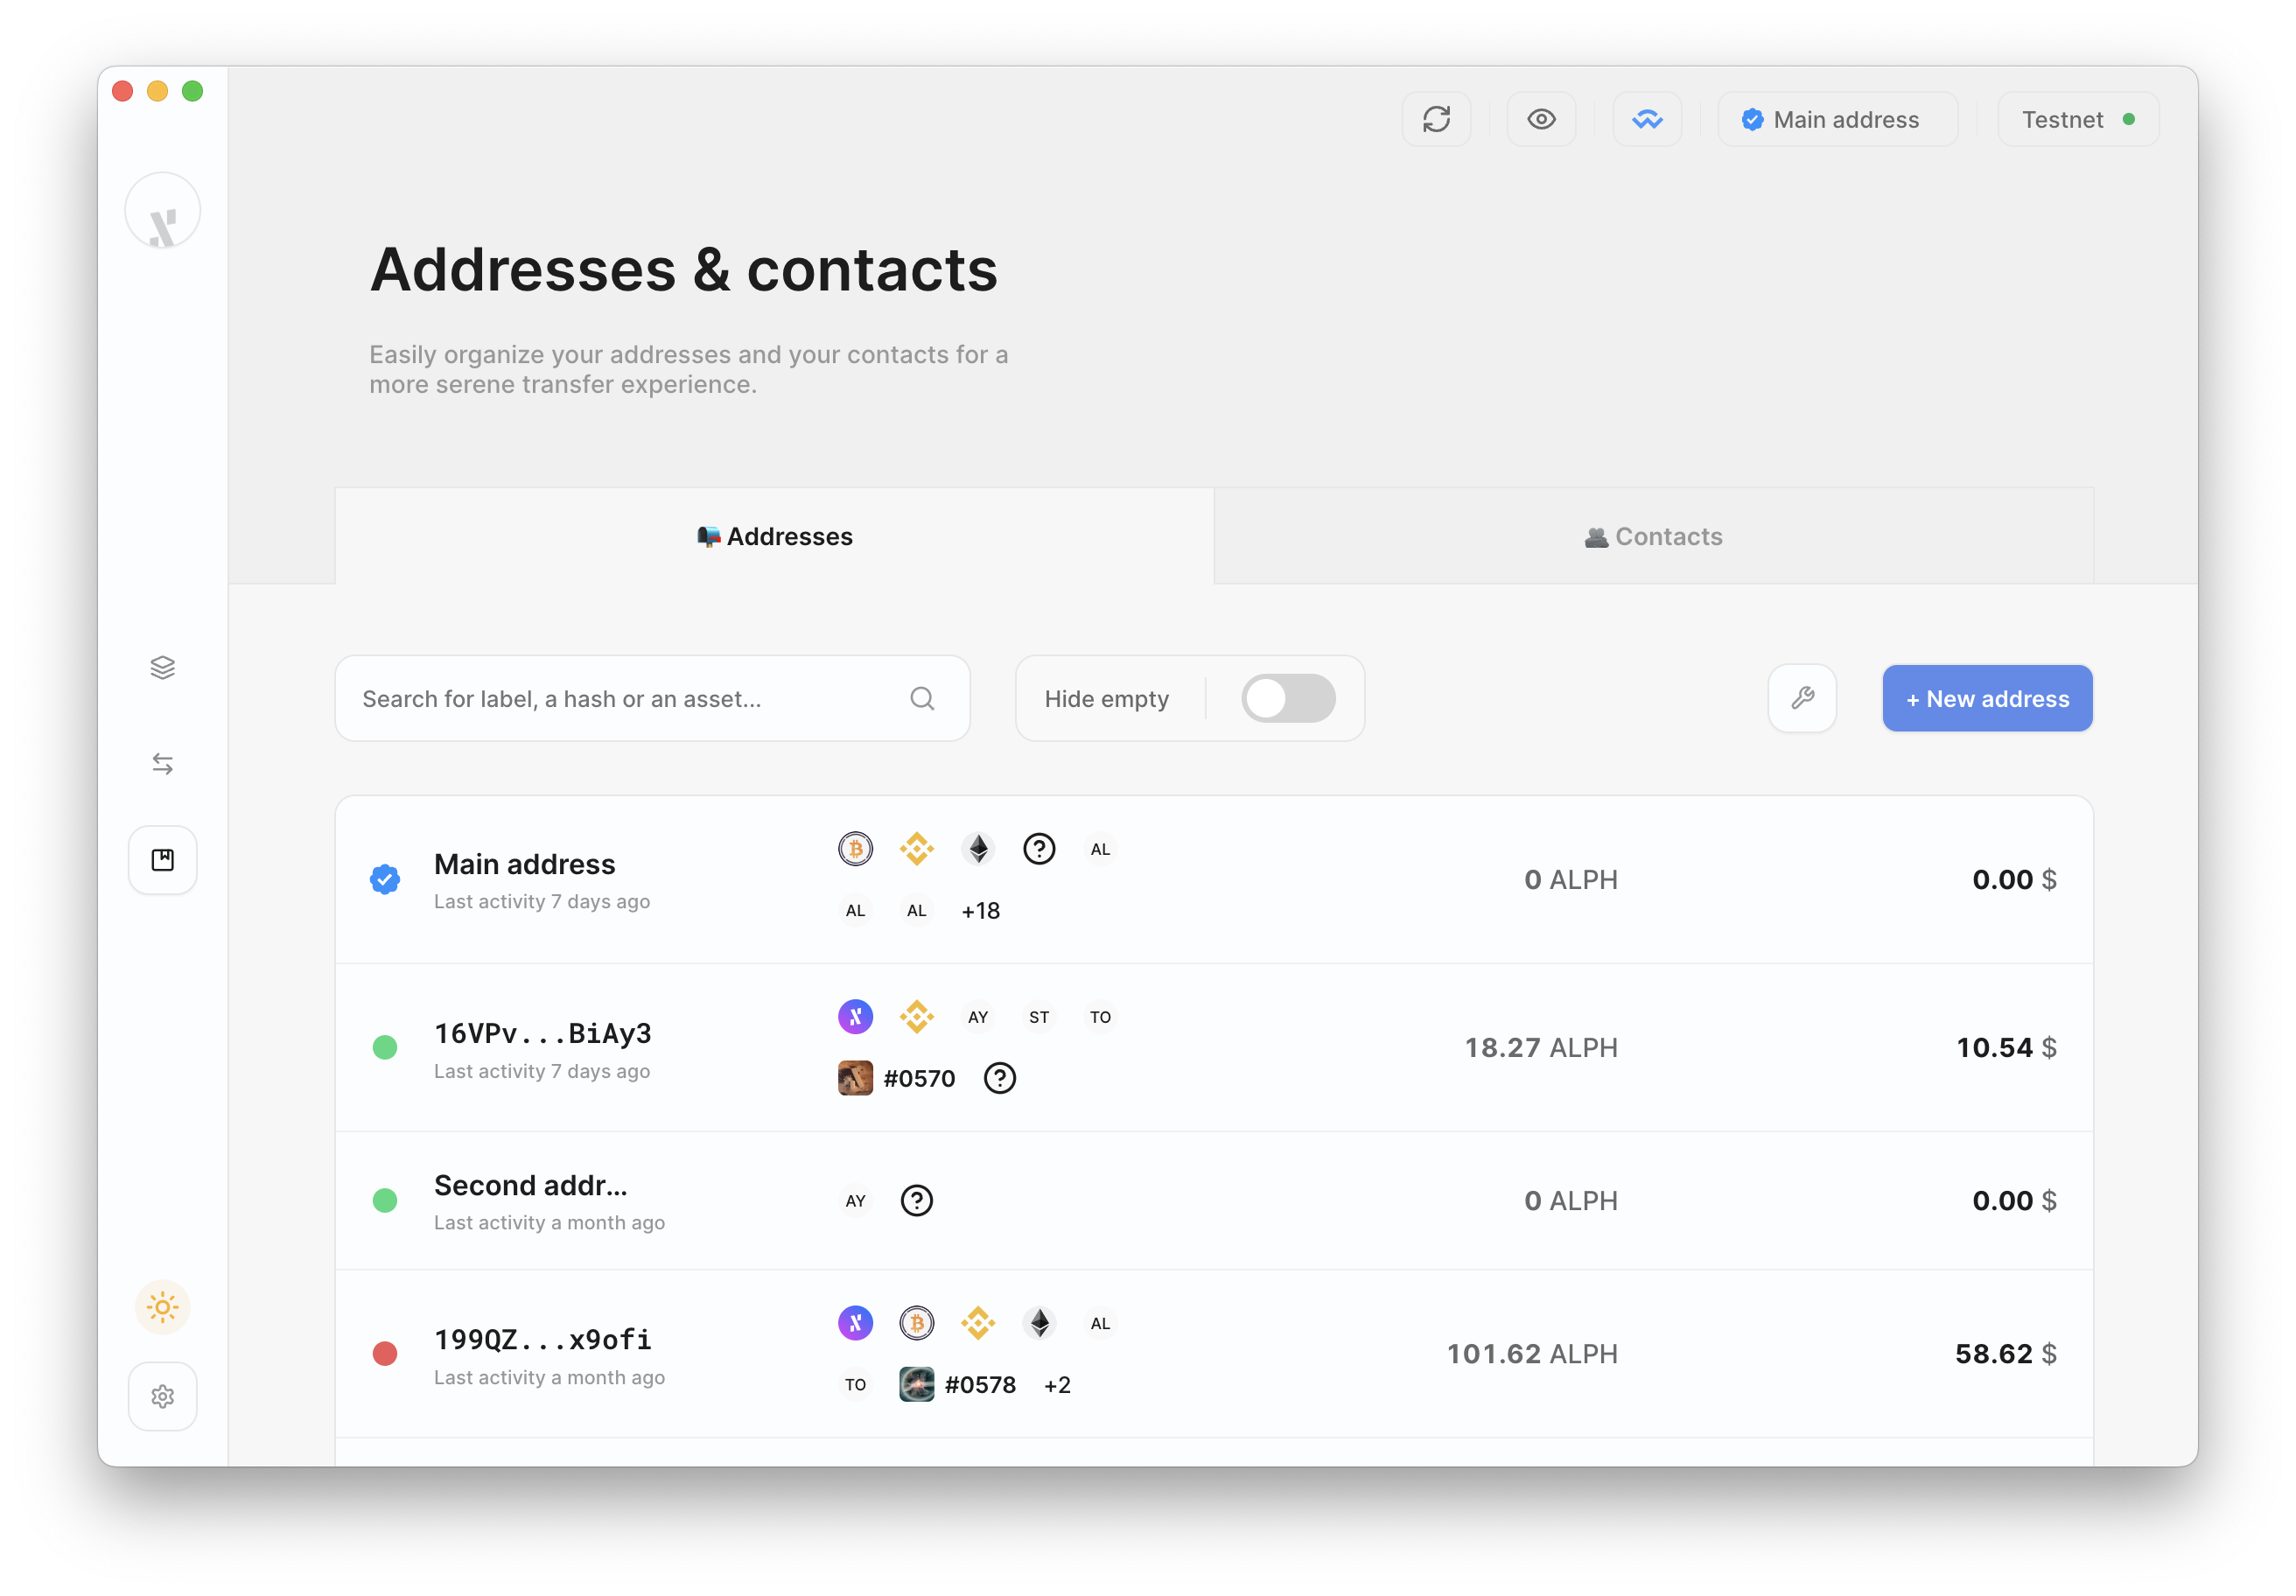Click BNB token icon in Main address row
Screen dimensions: 2296x1596
tap(916, 849)
